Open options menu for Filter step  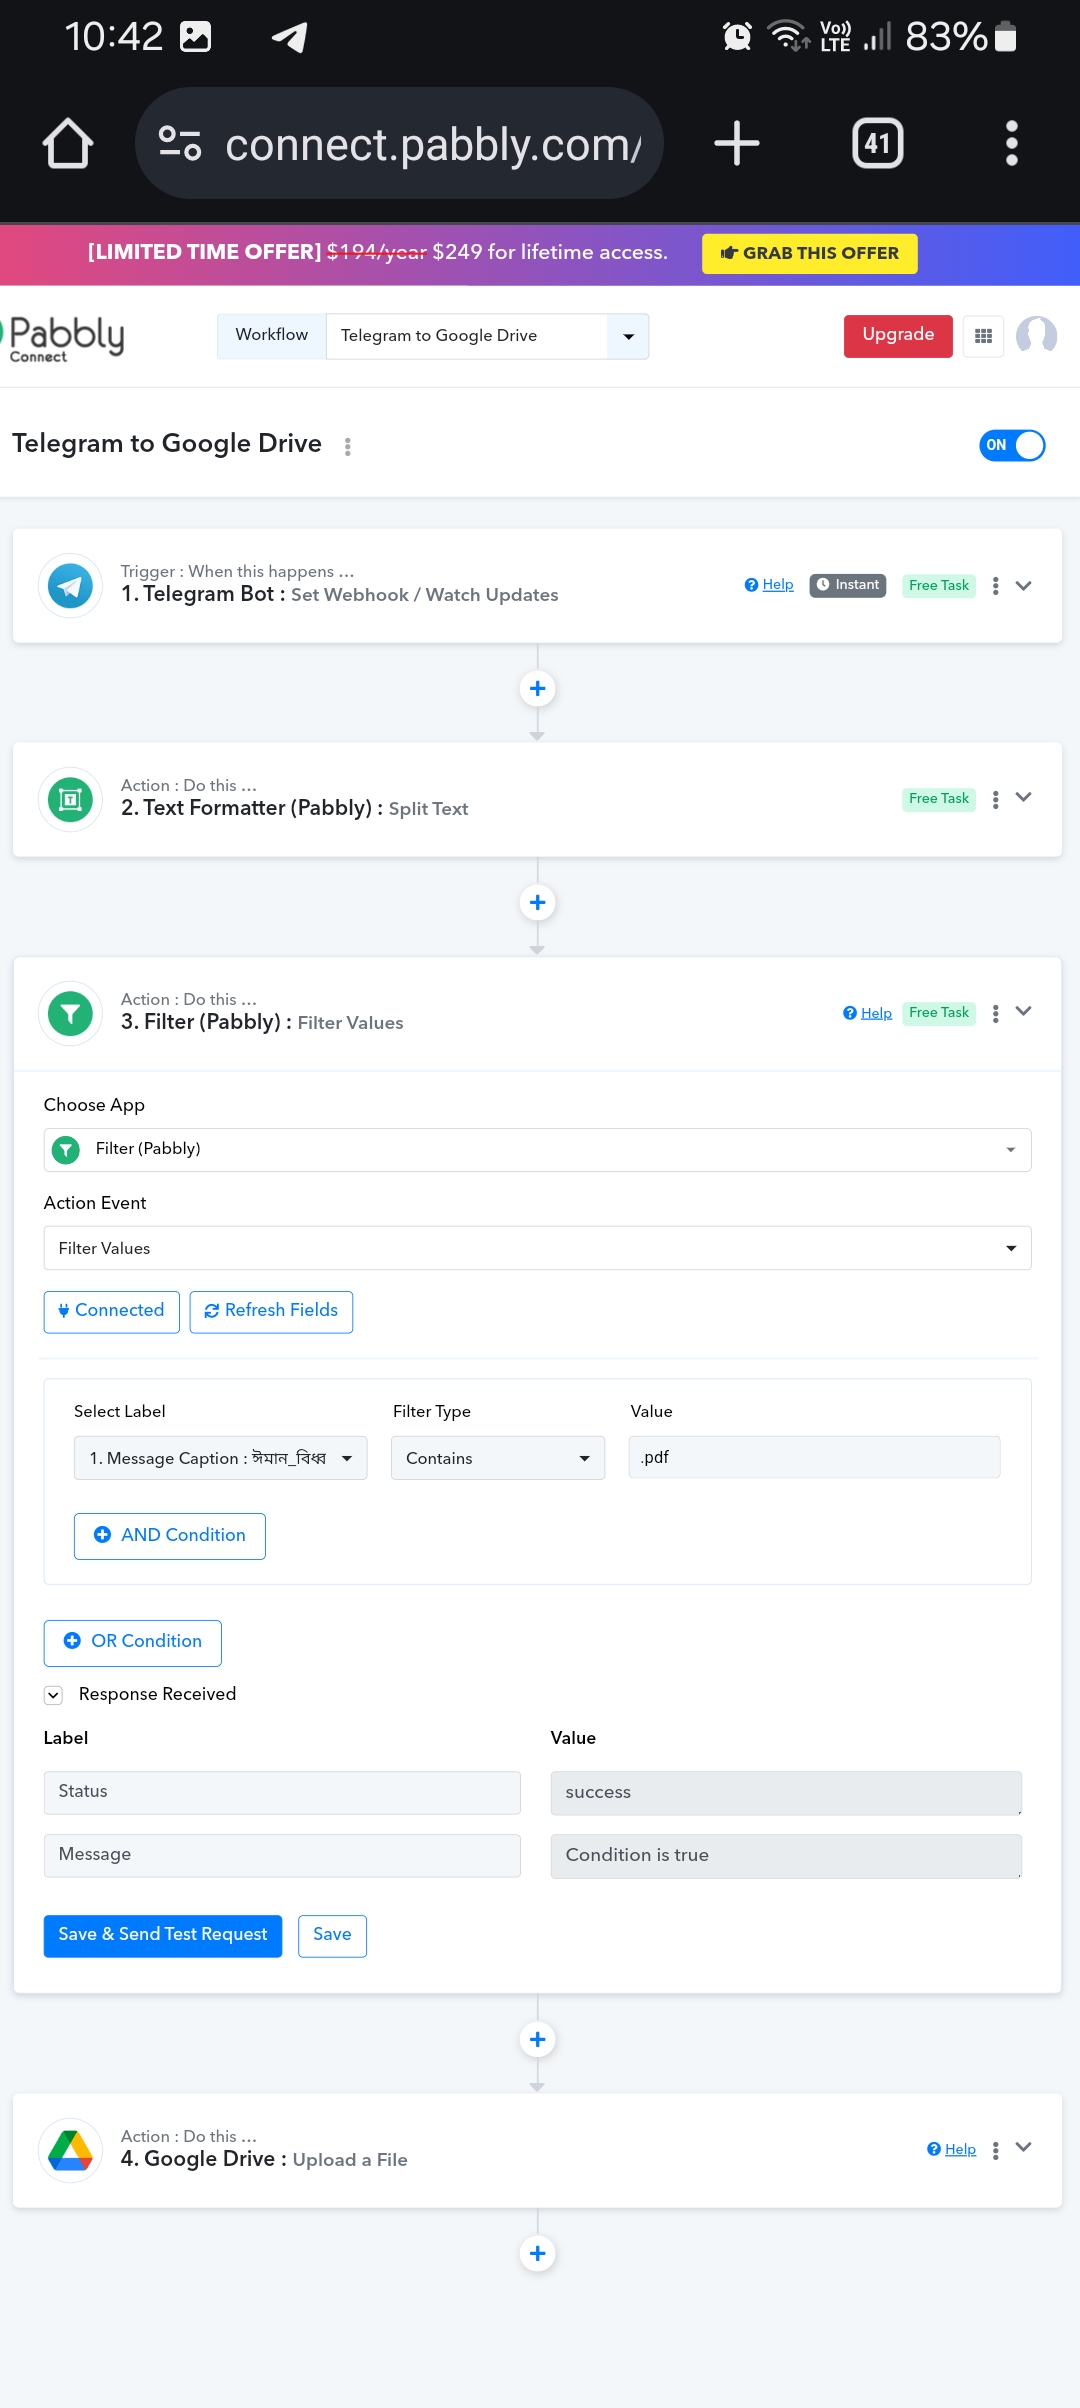pyautogui.click(x=995, y=1014)
